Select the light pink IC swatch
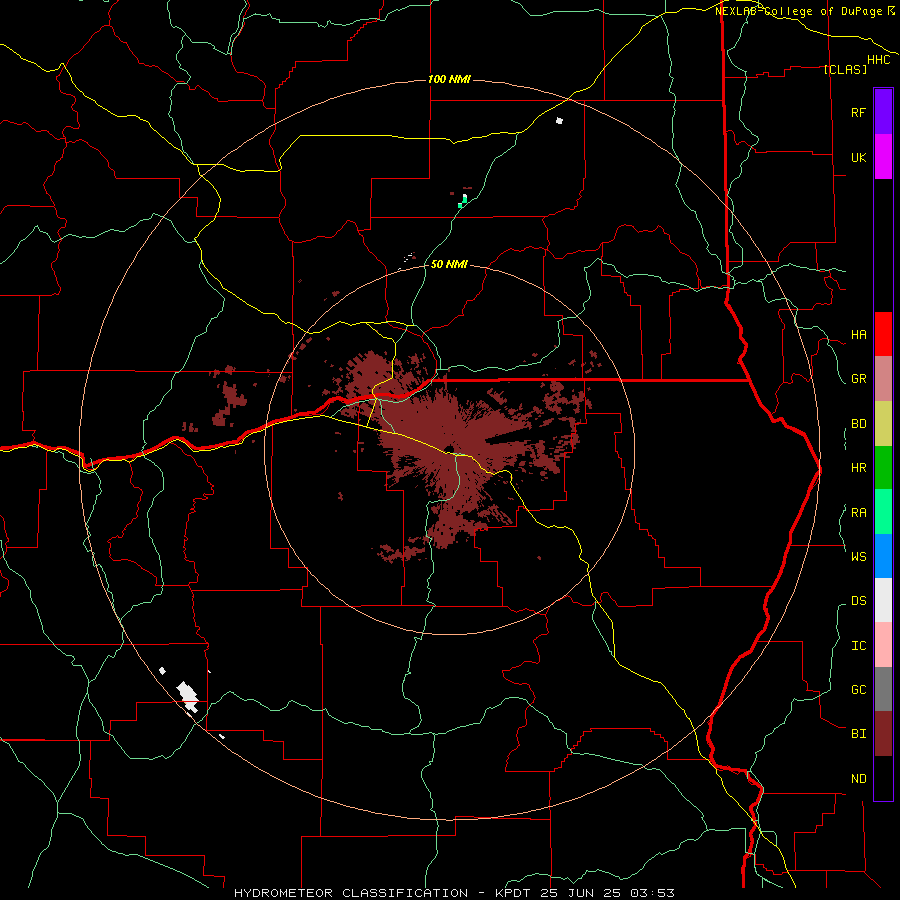The width and height of the screenshot is (900, 900). [x=883, y=645]
